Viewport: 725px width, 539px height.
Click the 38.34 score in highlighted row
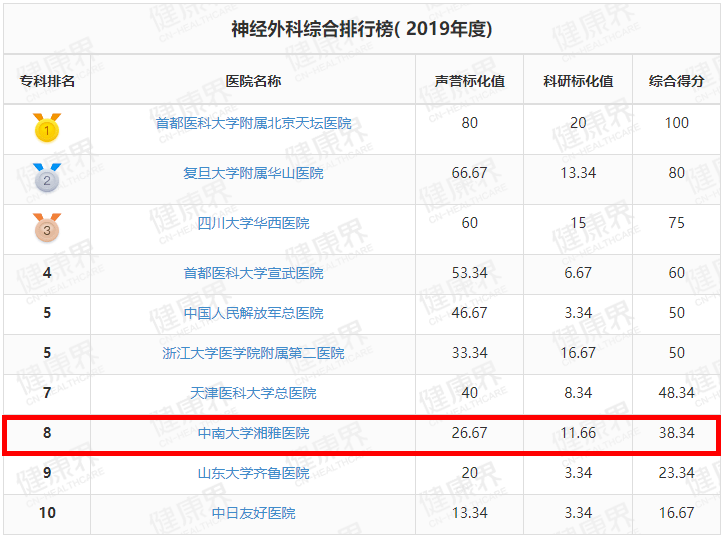[676, 433]
